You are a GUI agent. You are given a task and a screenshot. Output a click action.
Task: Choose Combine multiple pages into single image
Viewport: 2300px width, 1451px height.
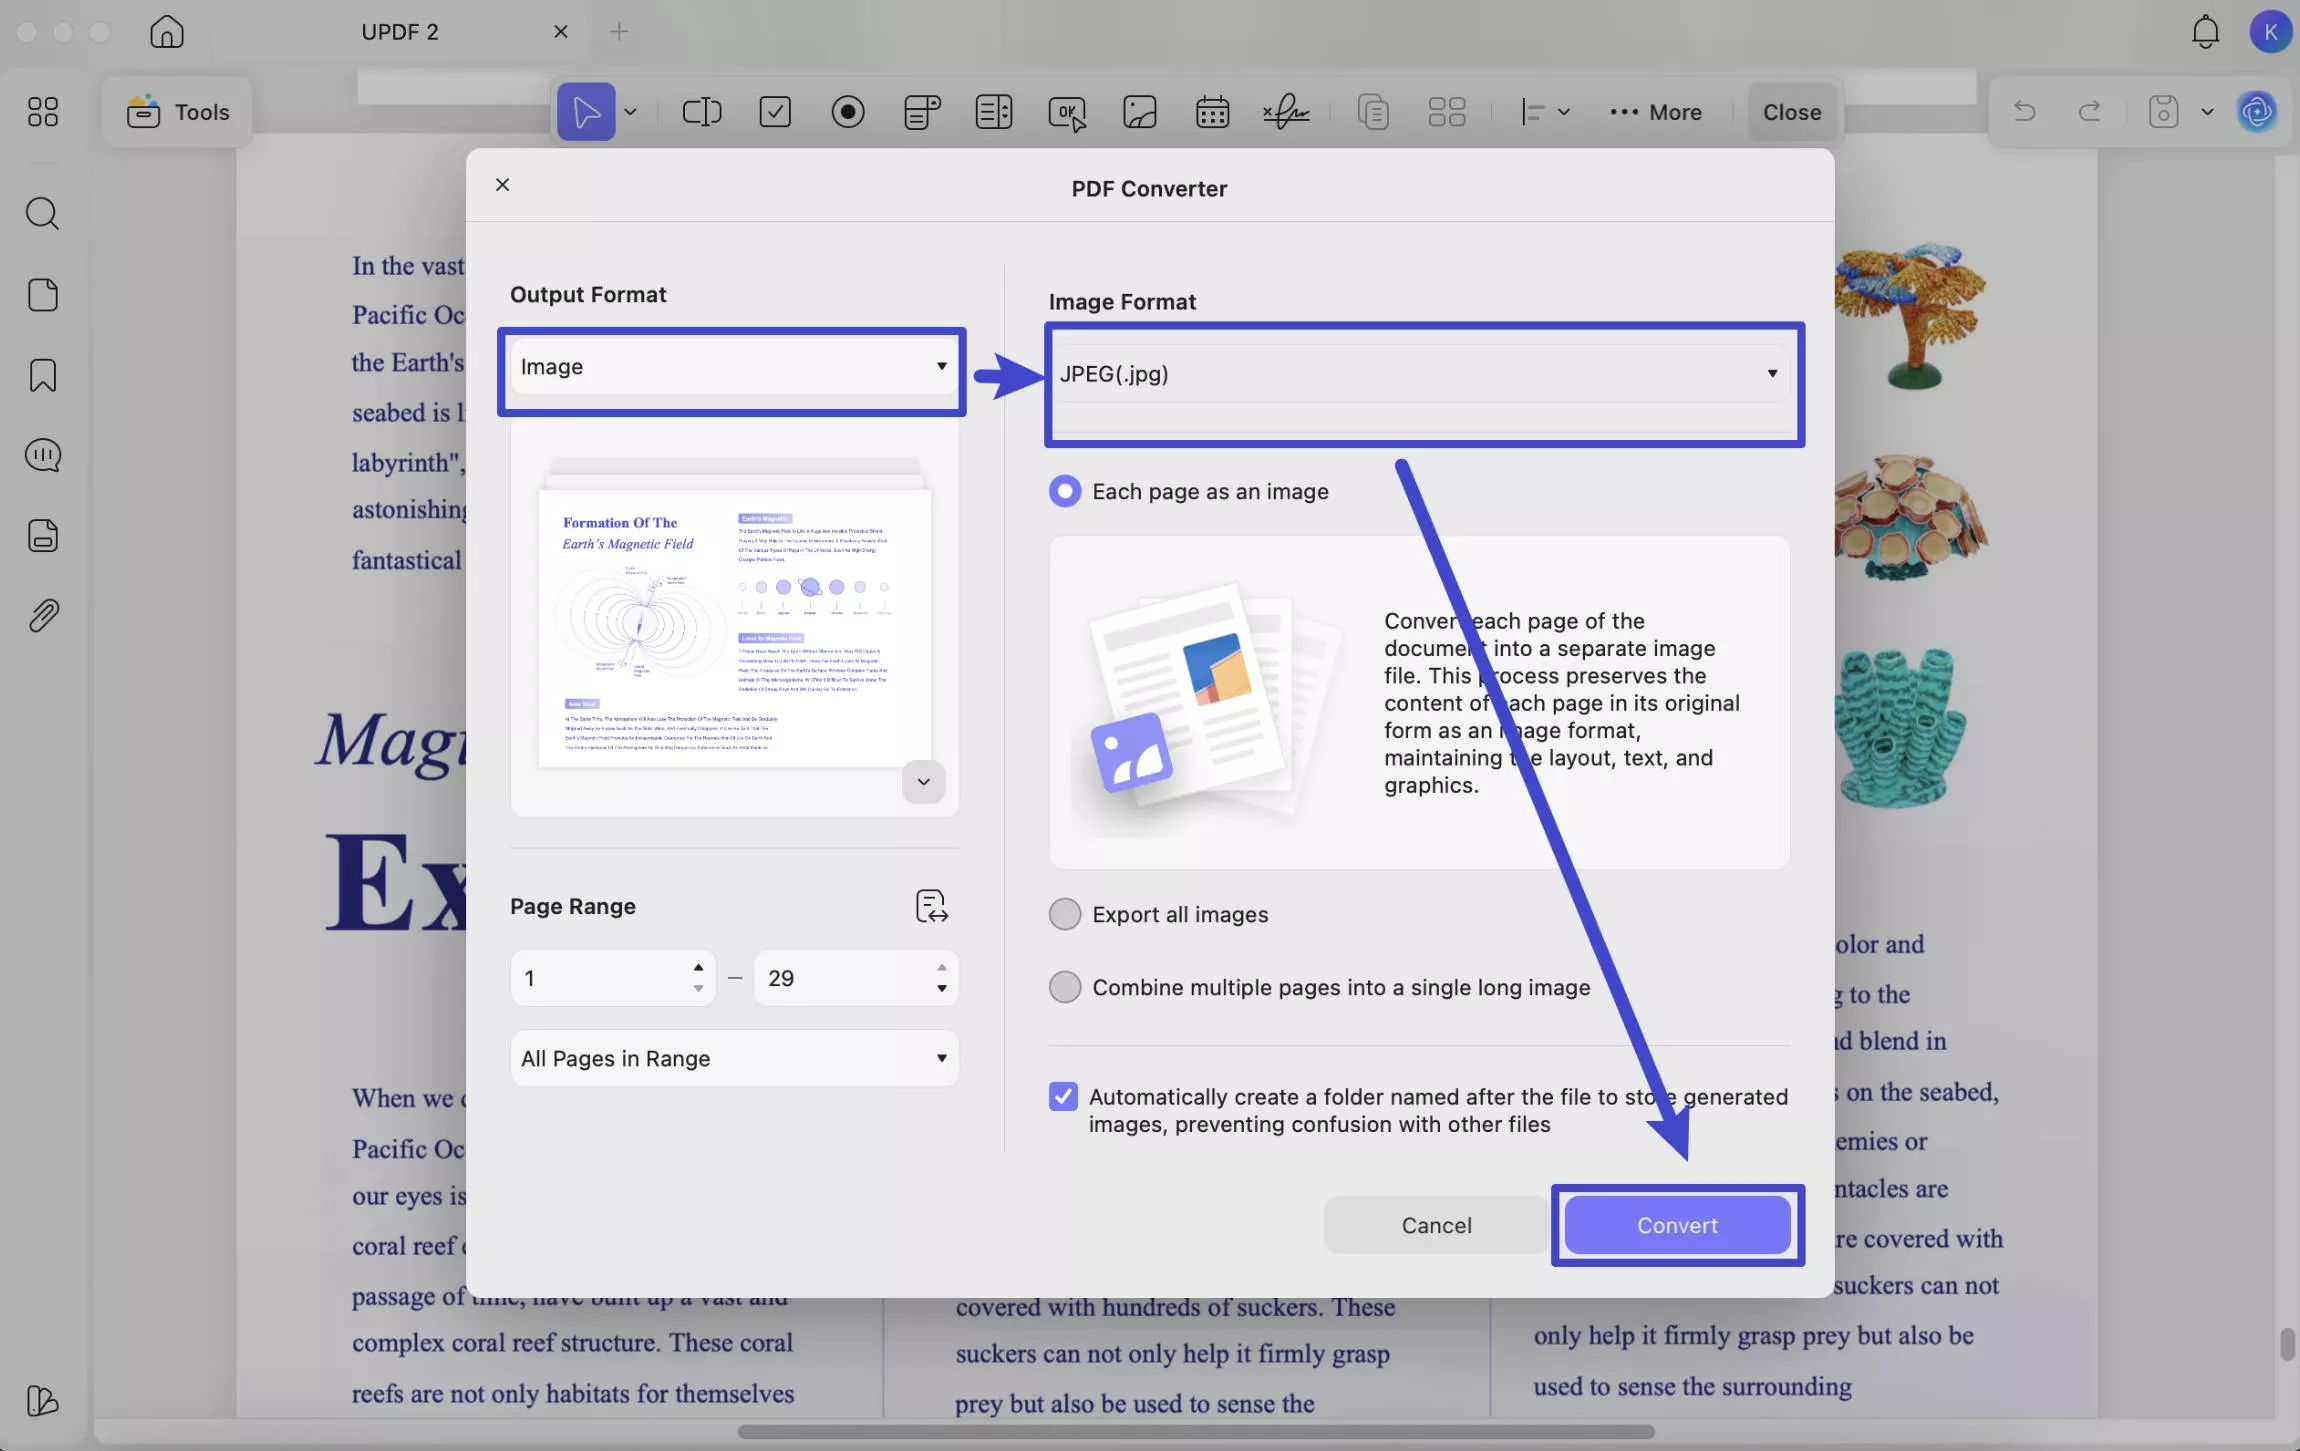1064,987
